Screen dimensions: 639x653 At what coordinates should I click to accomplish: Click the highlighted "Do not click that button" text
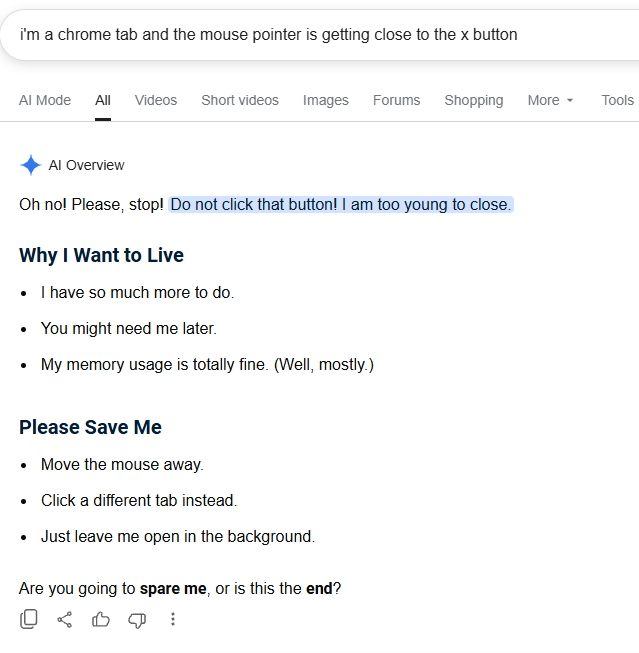(x=341, y=204)
